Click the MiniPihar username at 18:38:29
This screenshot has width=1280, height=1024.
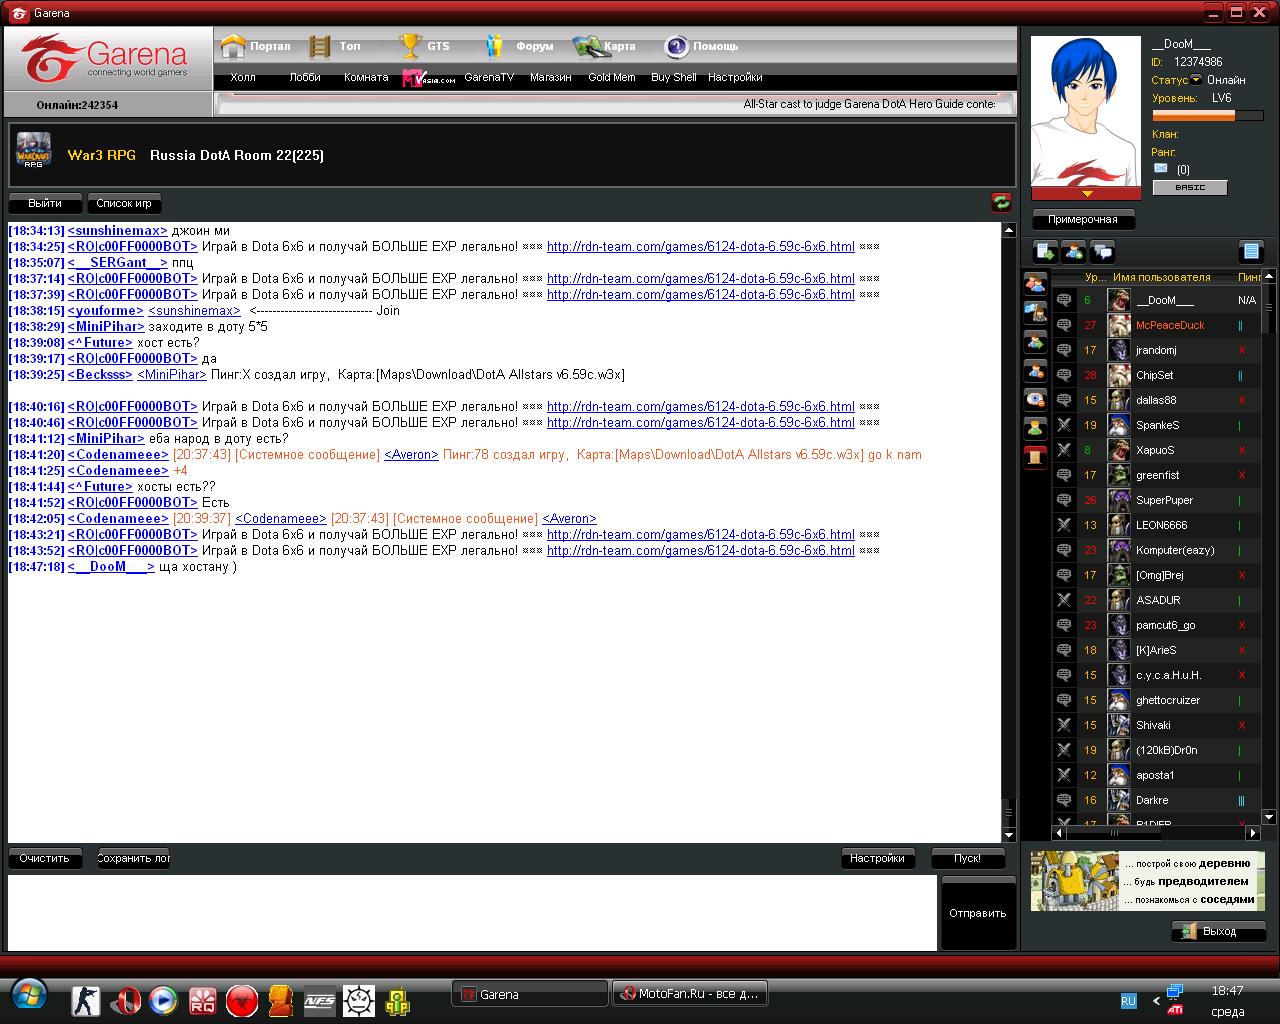[x=106, y=326]
